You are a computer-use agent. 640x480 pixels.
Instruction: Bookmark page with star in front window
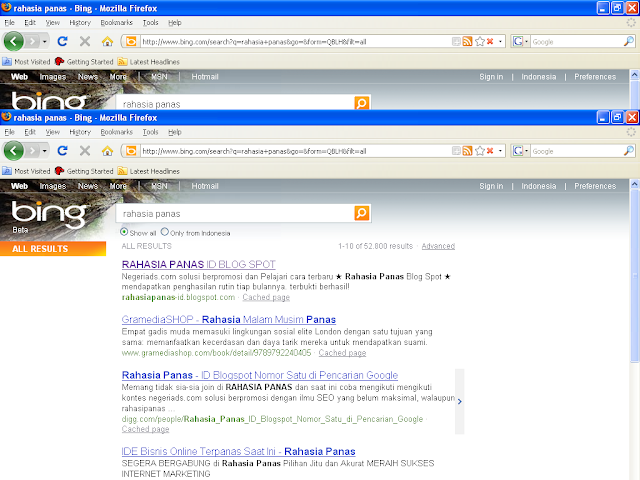(x=480, y=151)
